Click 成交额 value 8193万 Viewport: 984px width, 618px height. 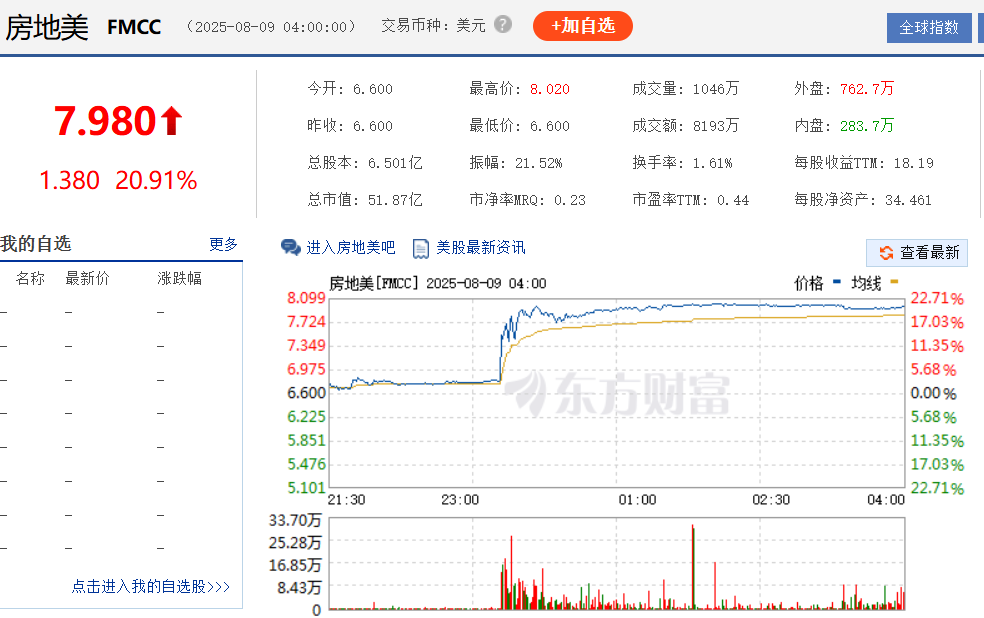(x=716, y=126)
